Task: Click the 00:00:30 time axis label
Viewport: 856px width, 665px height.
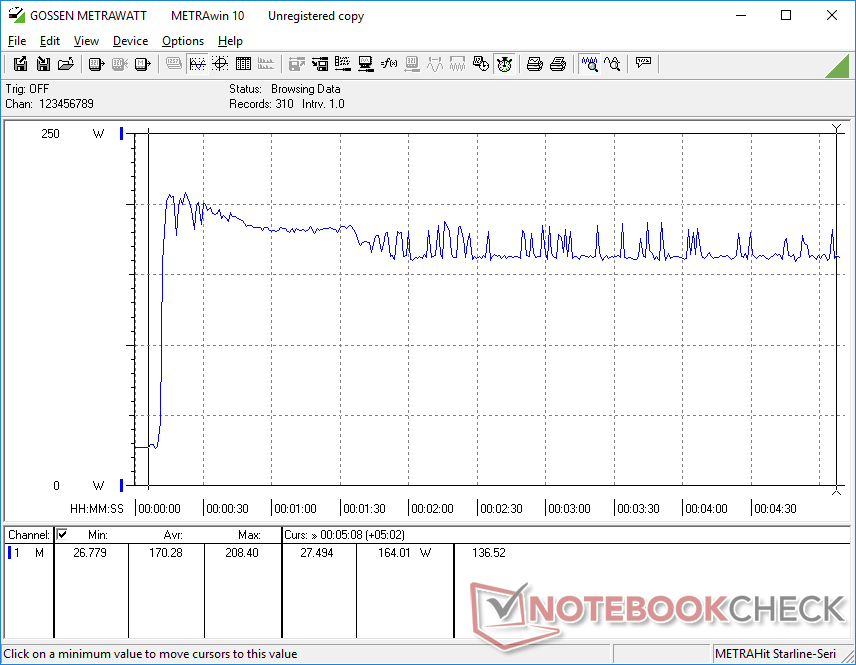Action: coord(227,508)
